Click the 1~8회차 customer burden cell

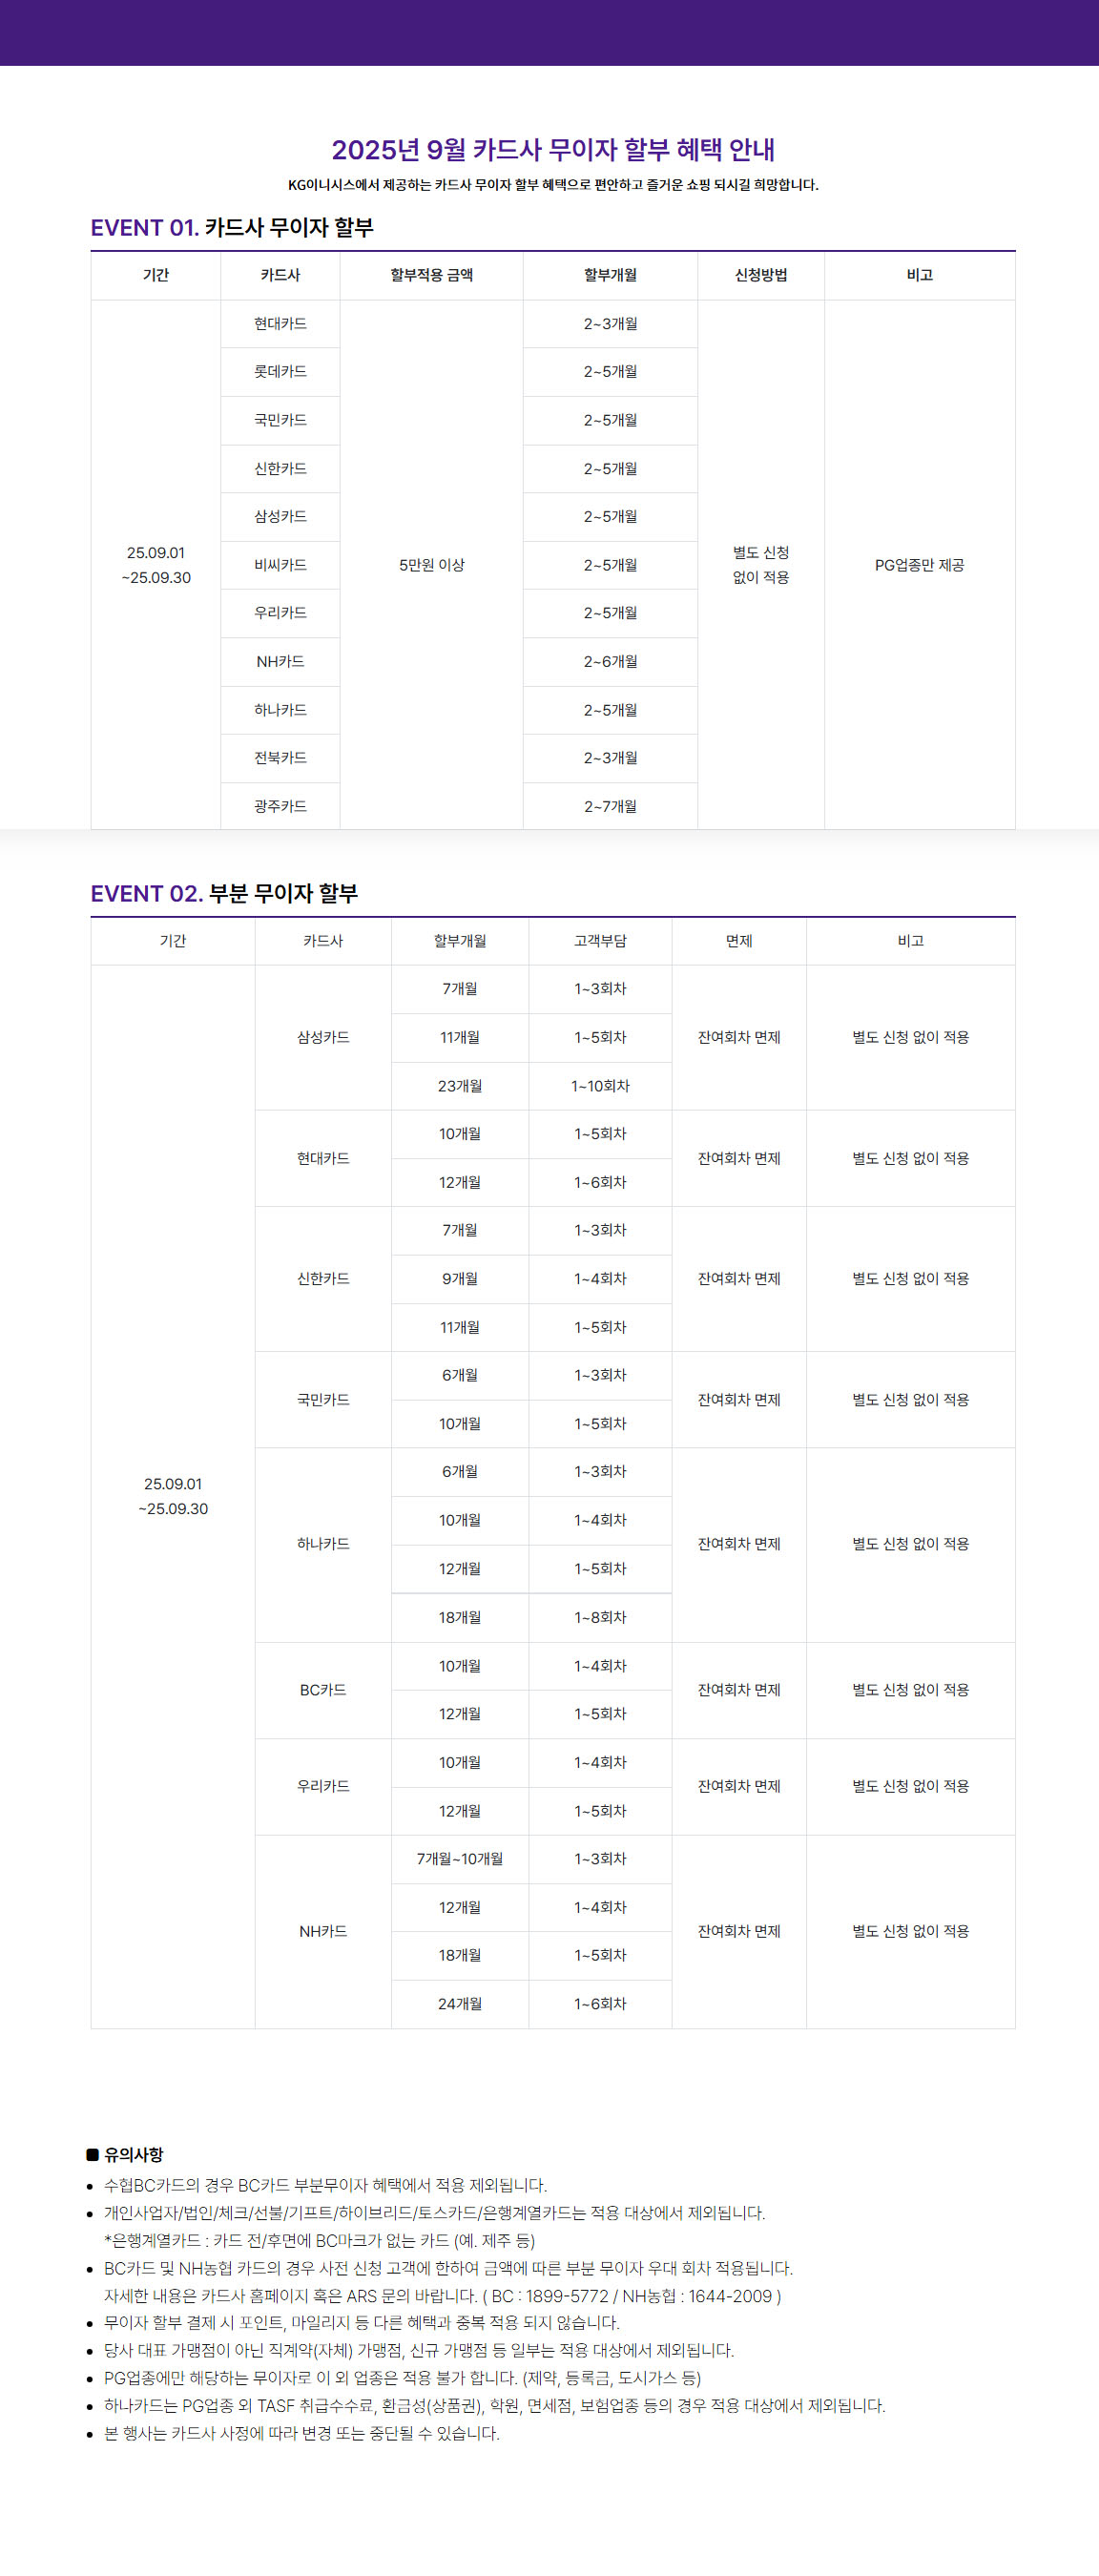600,1617
